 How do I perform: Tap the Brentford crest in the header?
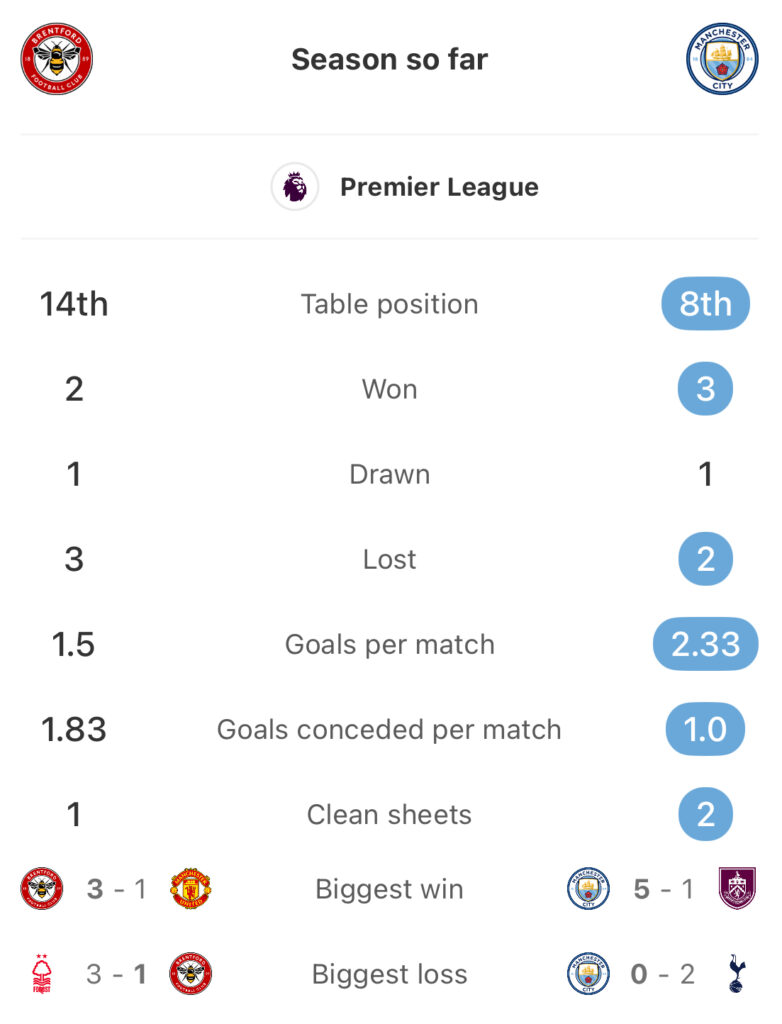(x=57, y=59)
